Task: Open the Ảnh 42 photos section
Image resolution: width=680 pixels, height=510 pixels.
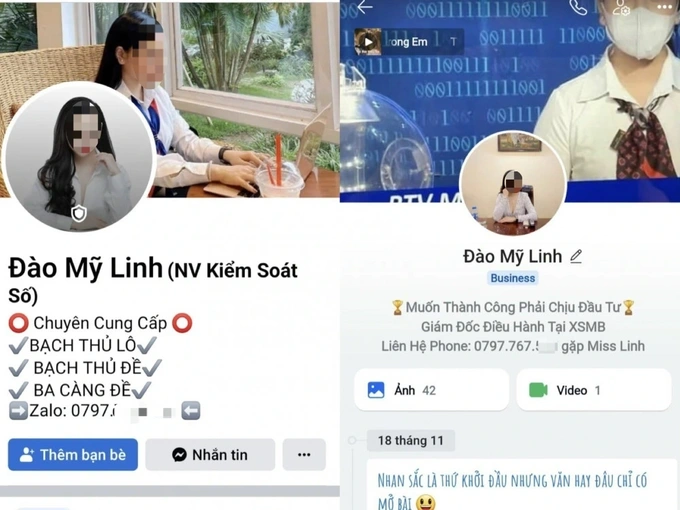Action: point(432,390)
